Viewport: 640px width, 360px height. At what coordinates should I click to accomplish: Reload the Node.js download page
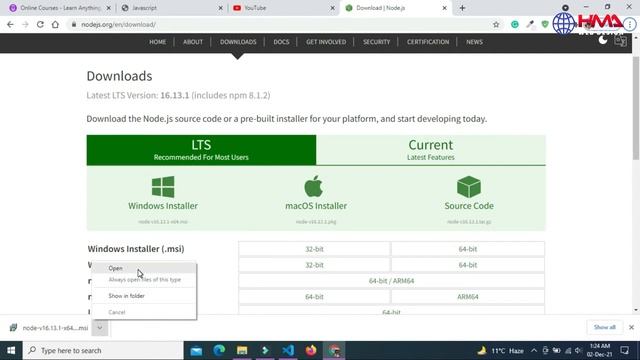tap(40, 24)
